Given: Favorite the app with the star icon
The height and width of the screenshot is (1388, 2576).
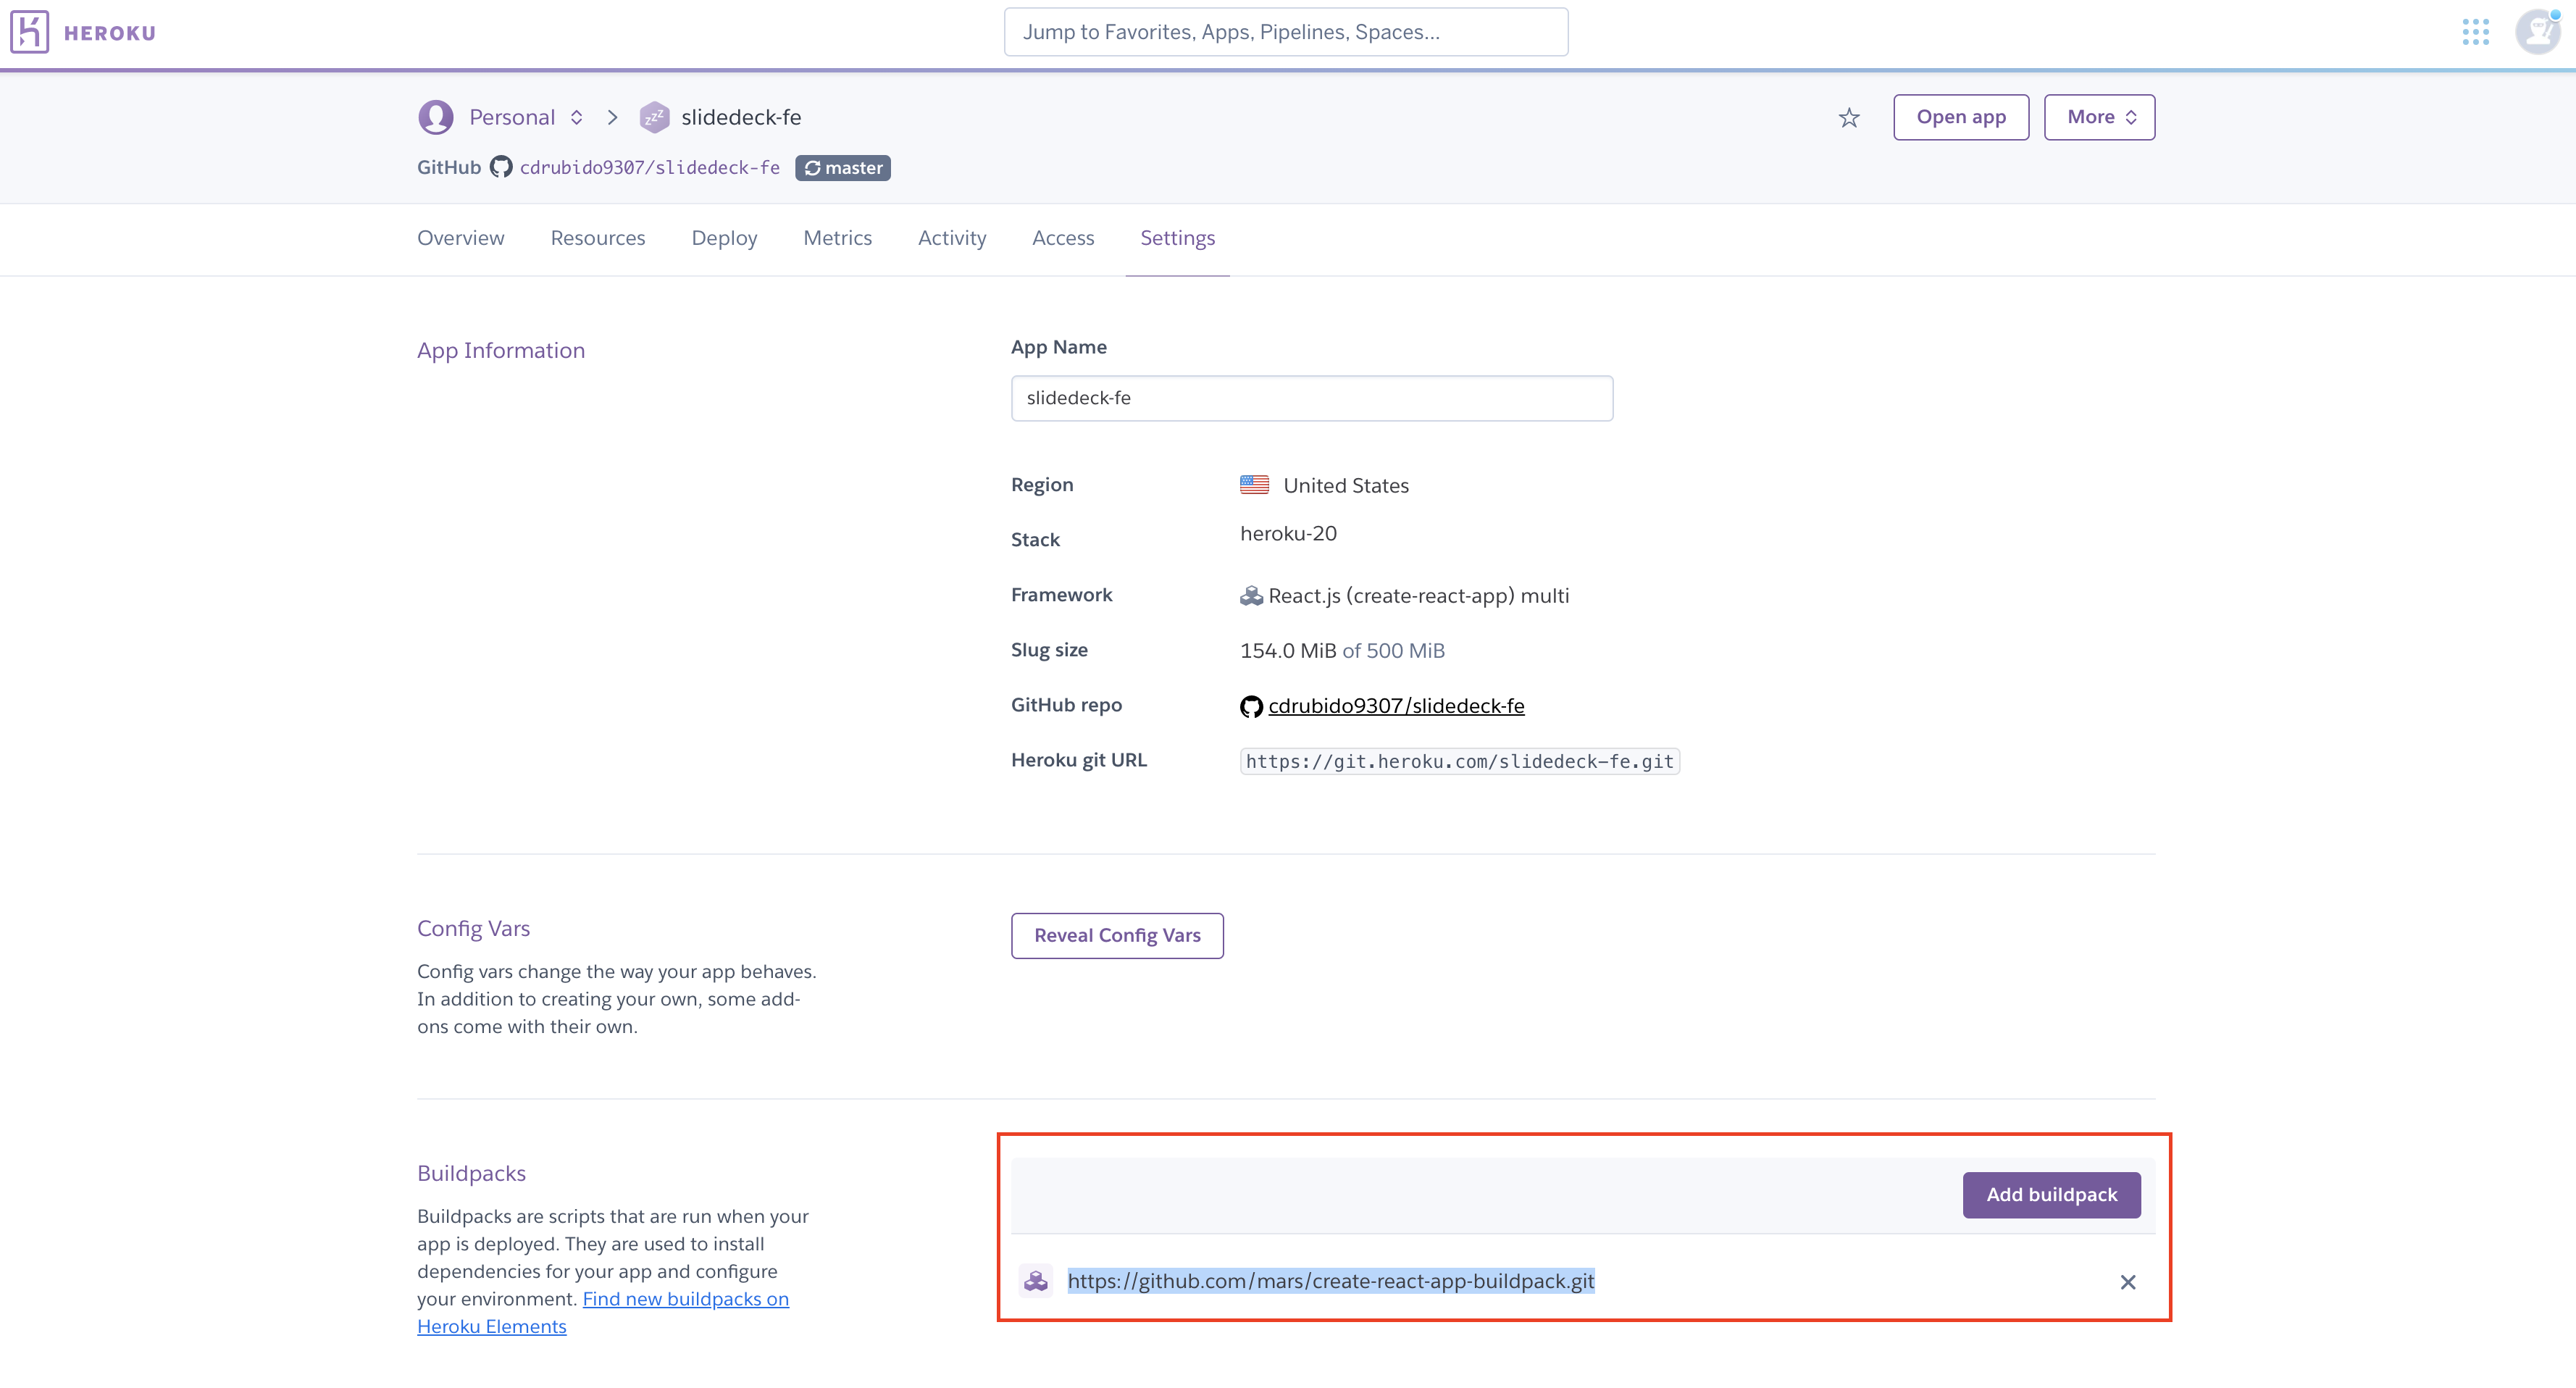Looking at the screenshot, I should coord(1849,118).
